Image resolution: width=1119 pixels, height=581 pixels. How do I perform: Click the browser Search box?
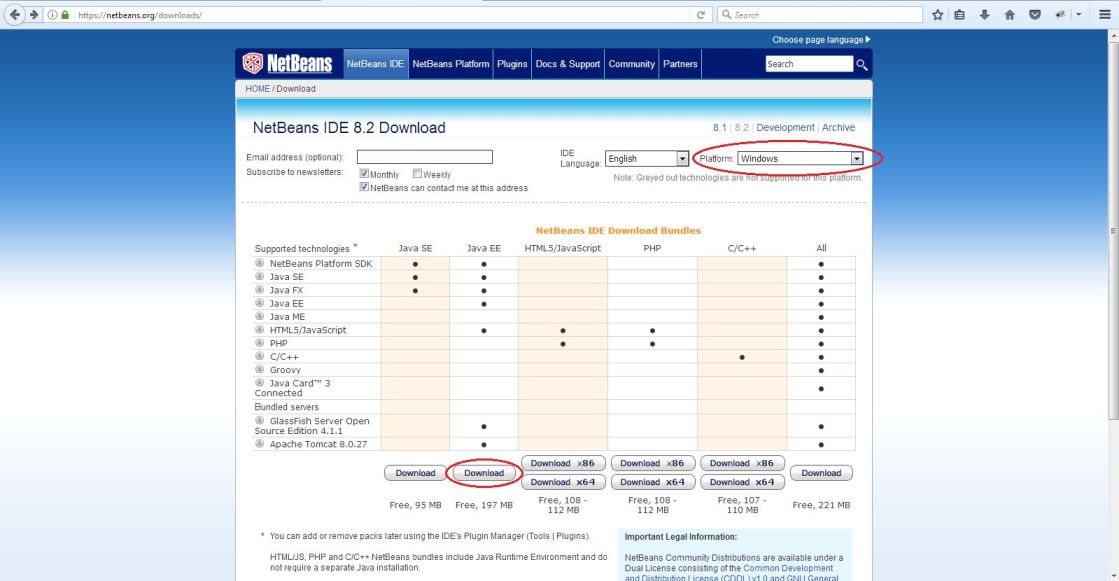tap(820, 14)
